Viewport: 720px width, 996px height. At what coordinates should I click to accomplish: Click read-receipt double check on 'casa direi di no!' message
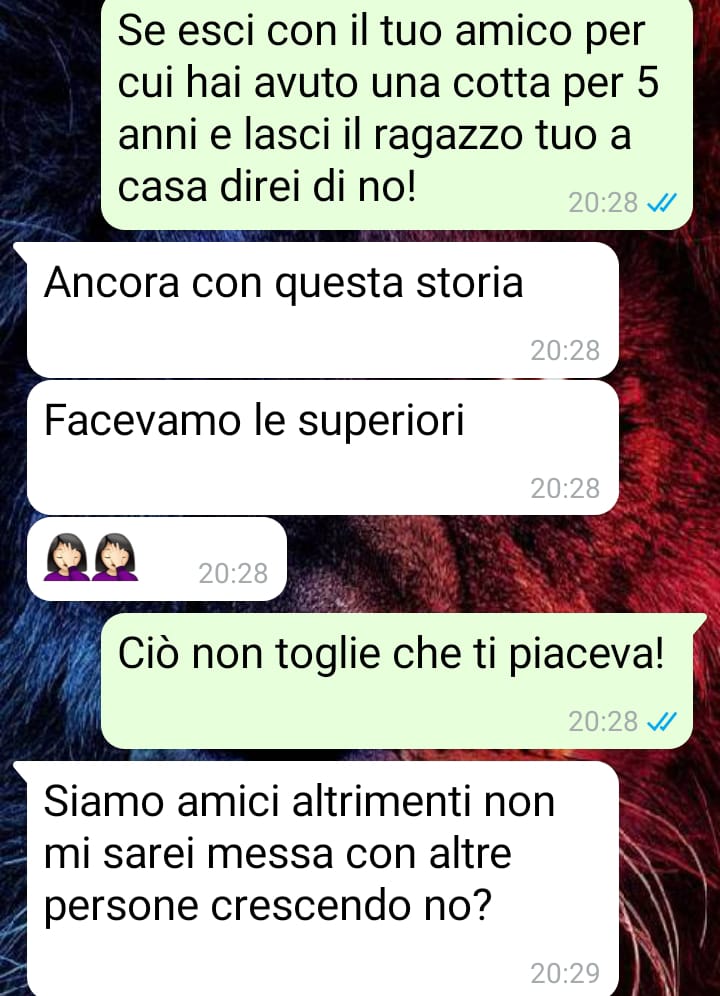662,203
